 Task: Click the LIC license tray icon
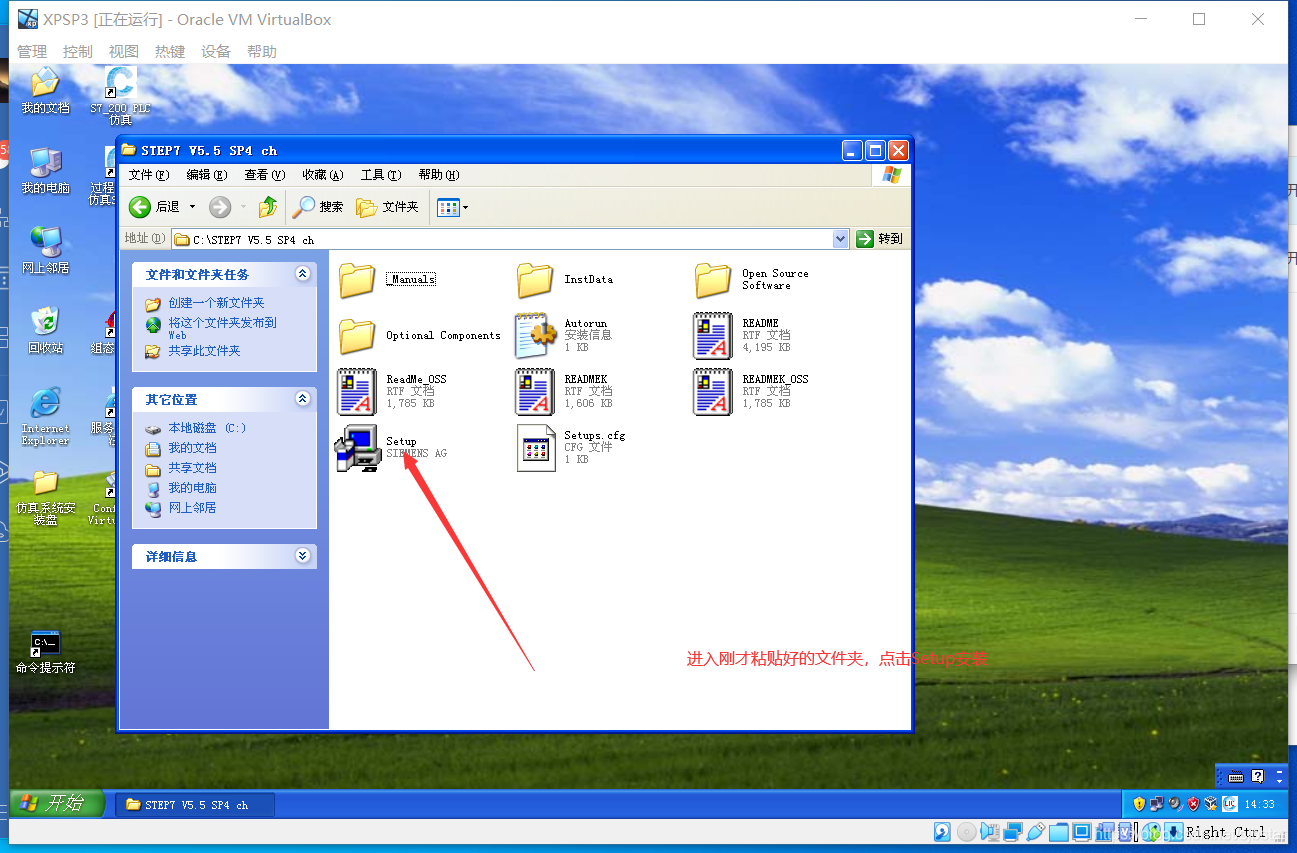click(1228, 804)
